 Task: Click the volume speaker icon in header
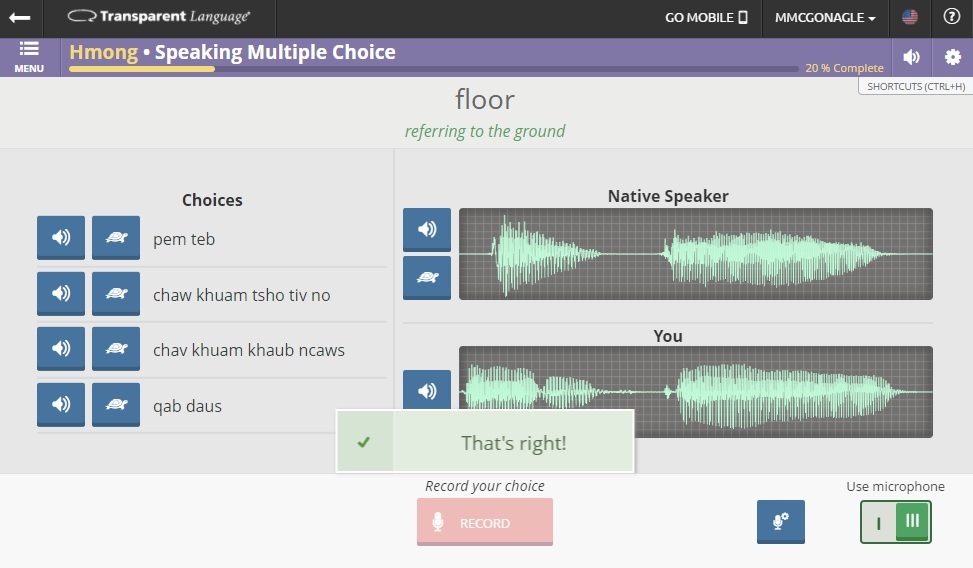912,57
